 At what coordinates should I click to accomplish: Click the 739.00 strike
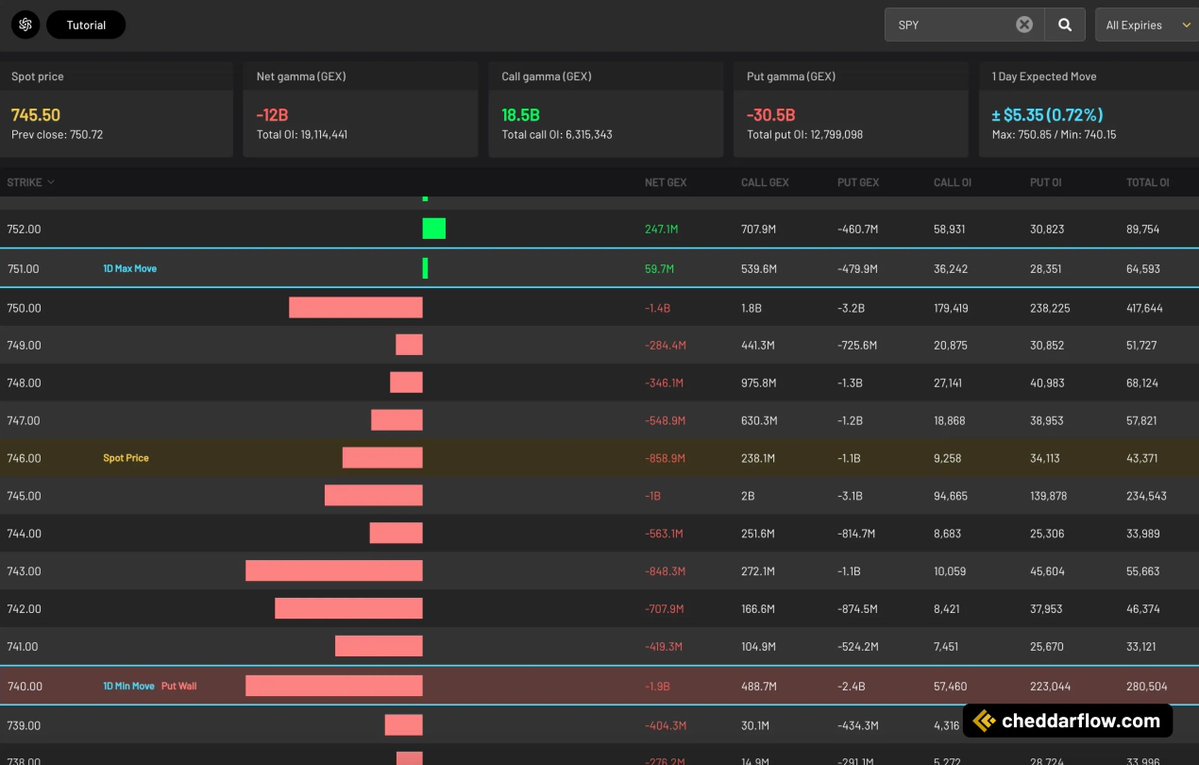click(24, 725)
